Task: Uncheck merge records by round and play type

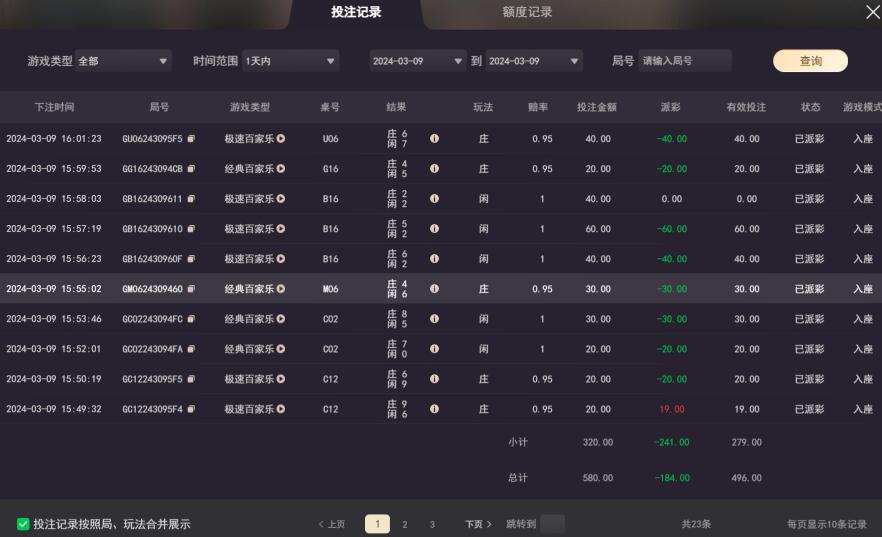Action: [23, 524]
